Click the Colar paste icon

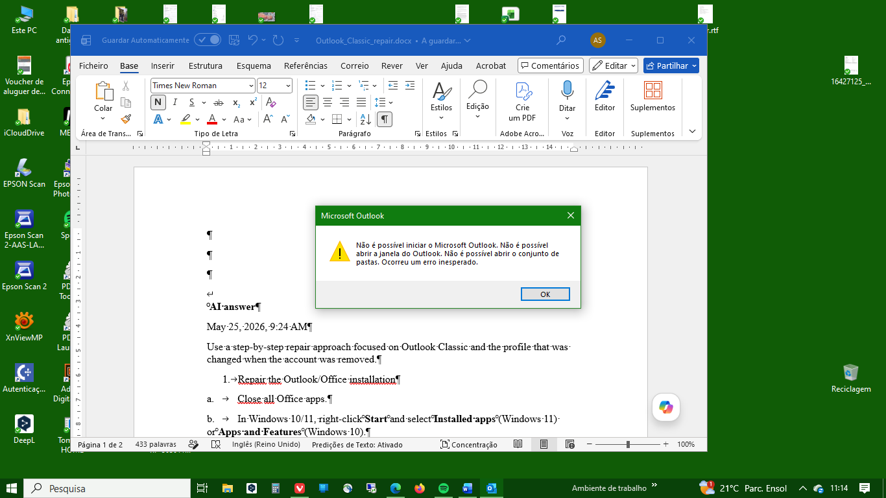click(x=103, y=91)
